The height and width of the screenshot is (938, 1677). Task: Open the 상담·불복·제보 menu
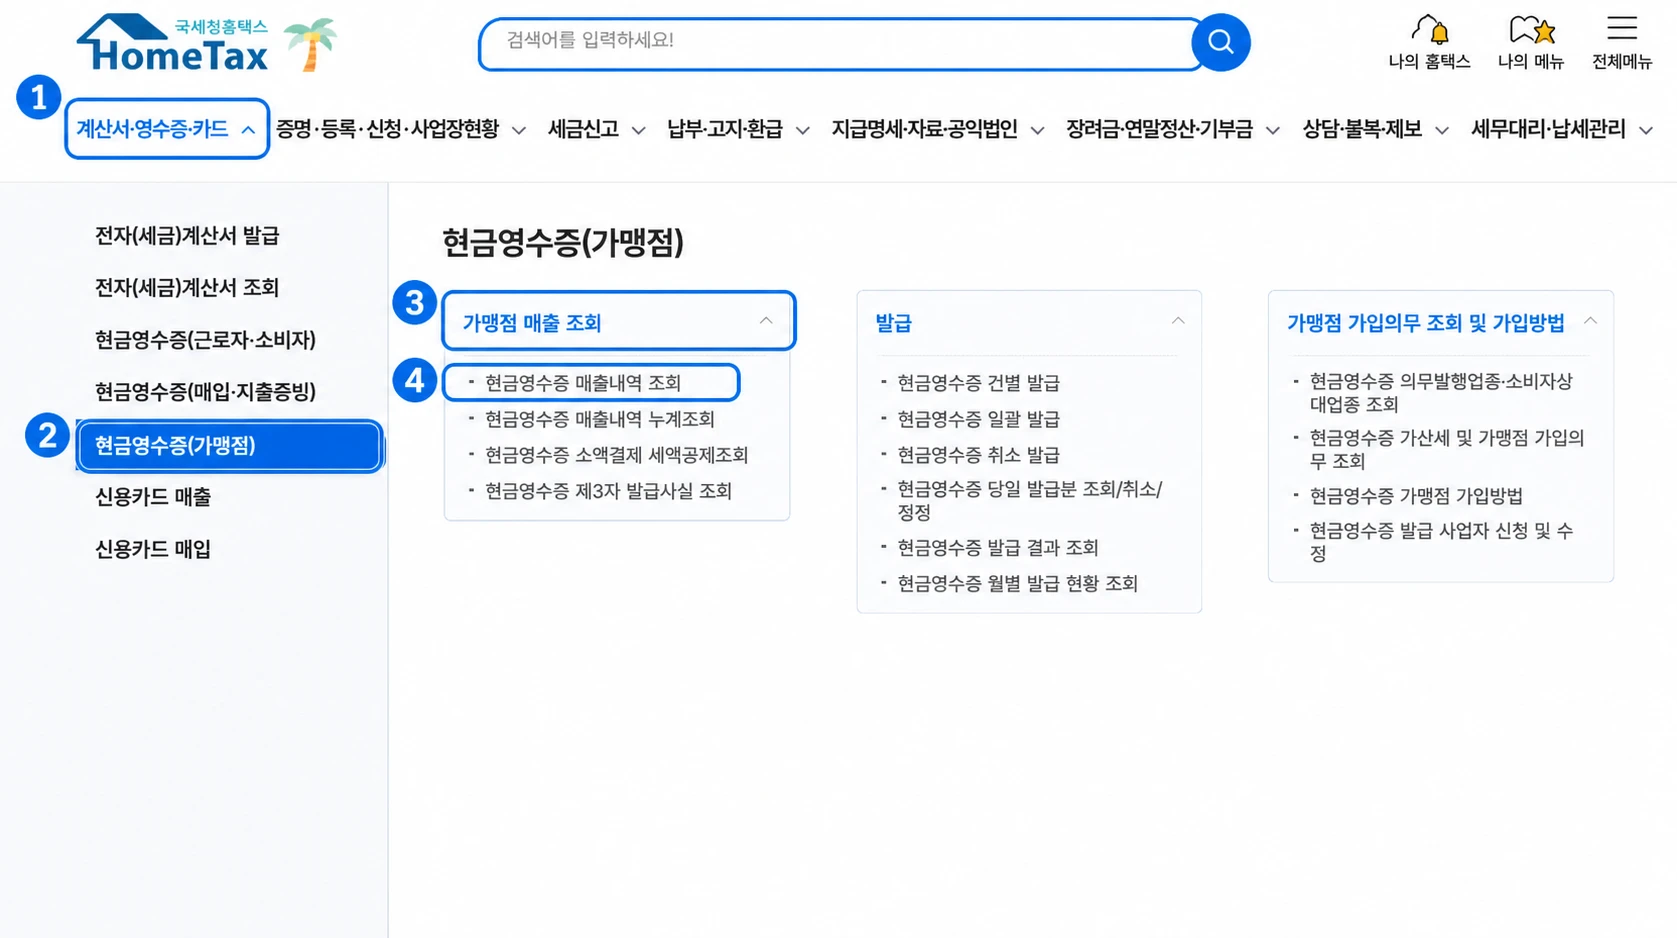tap(1375, 129)
